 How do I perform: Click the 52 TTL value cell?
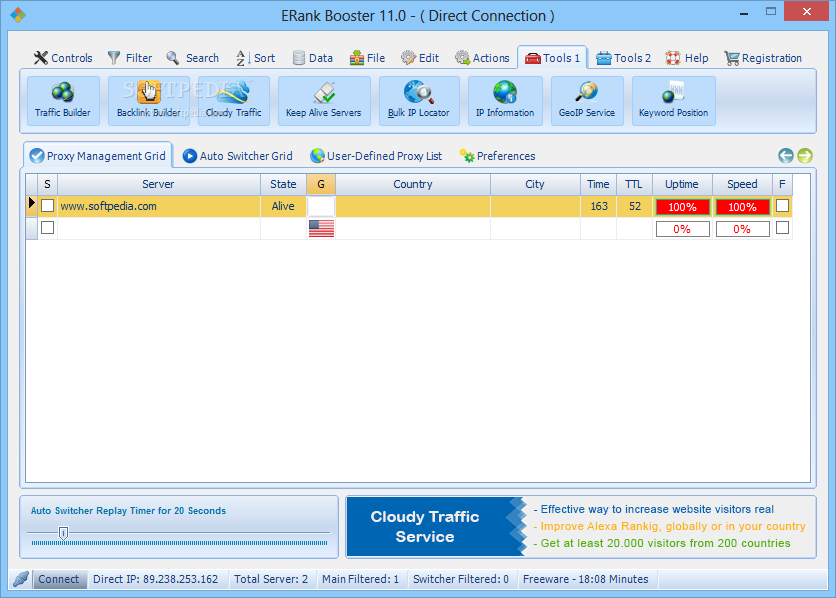(634, 206)
